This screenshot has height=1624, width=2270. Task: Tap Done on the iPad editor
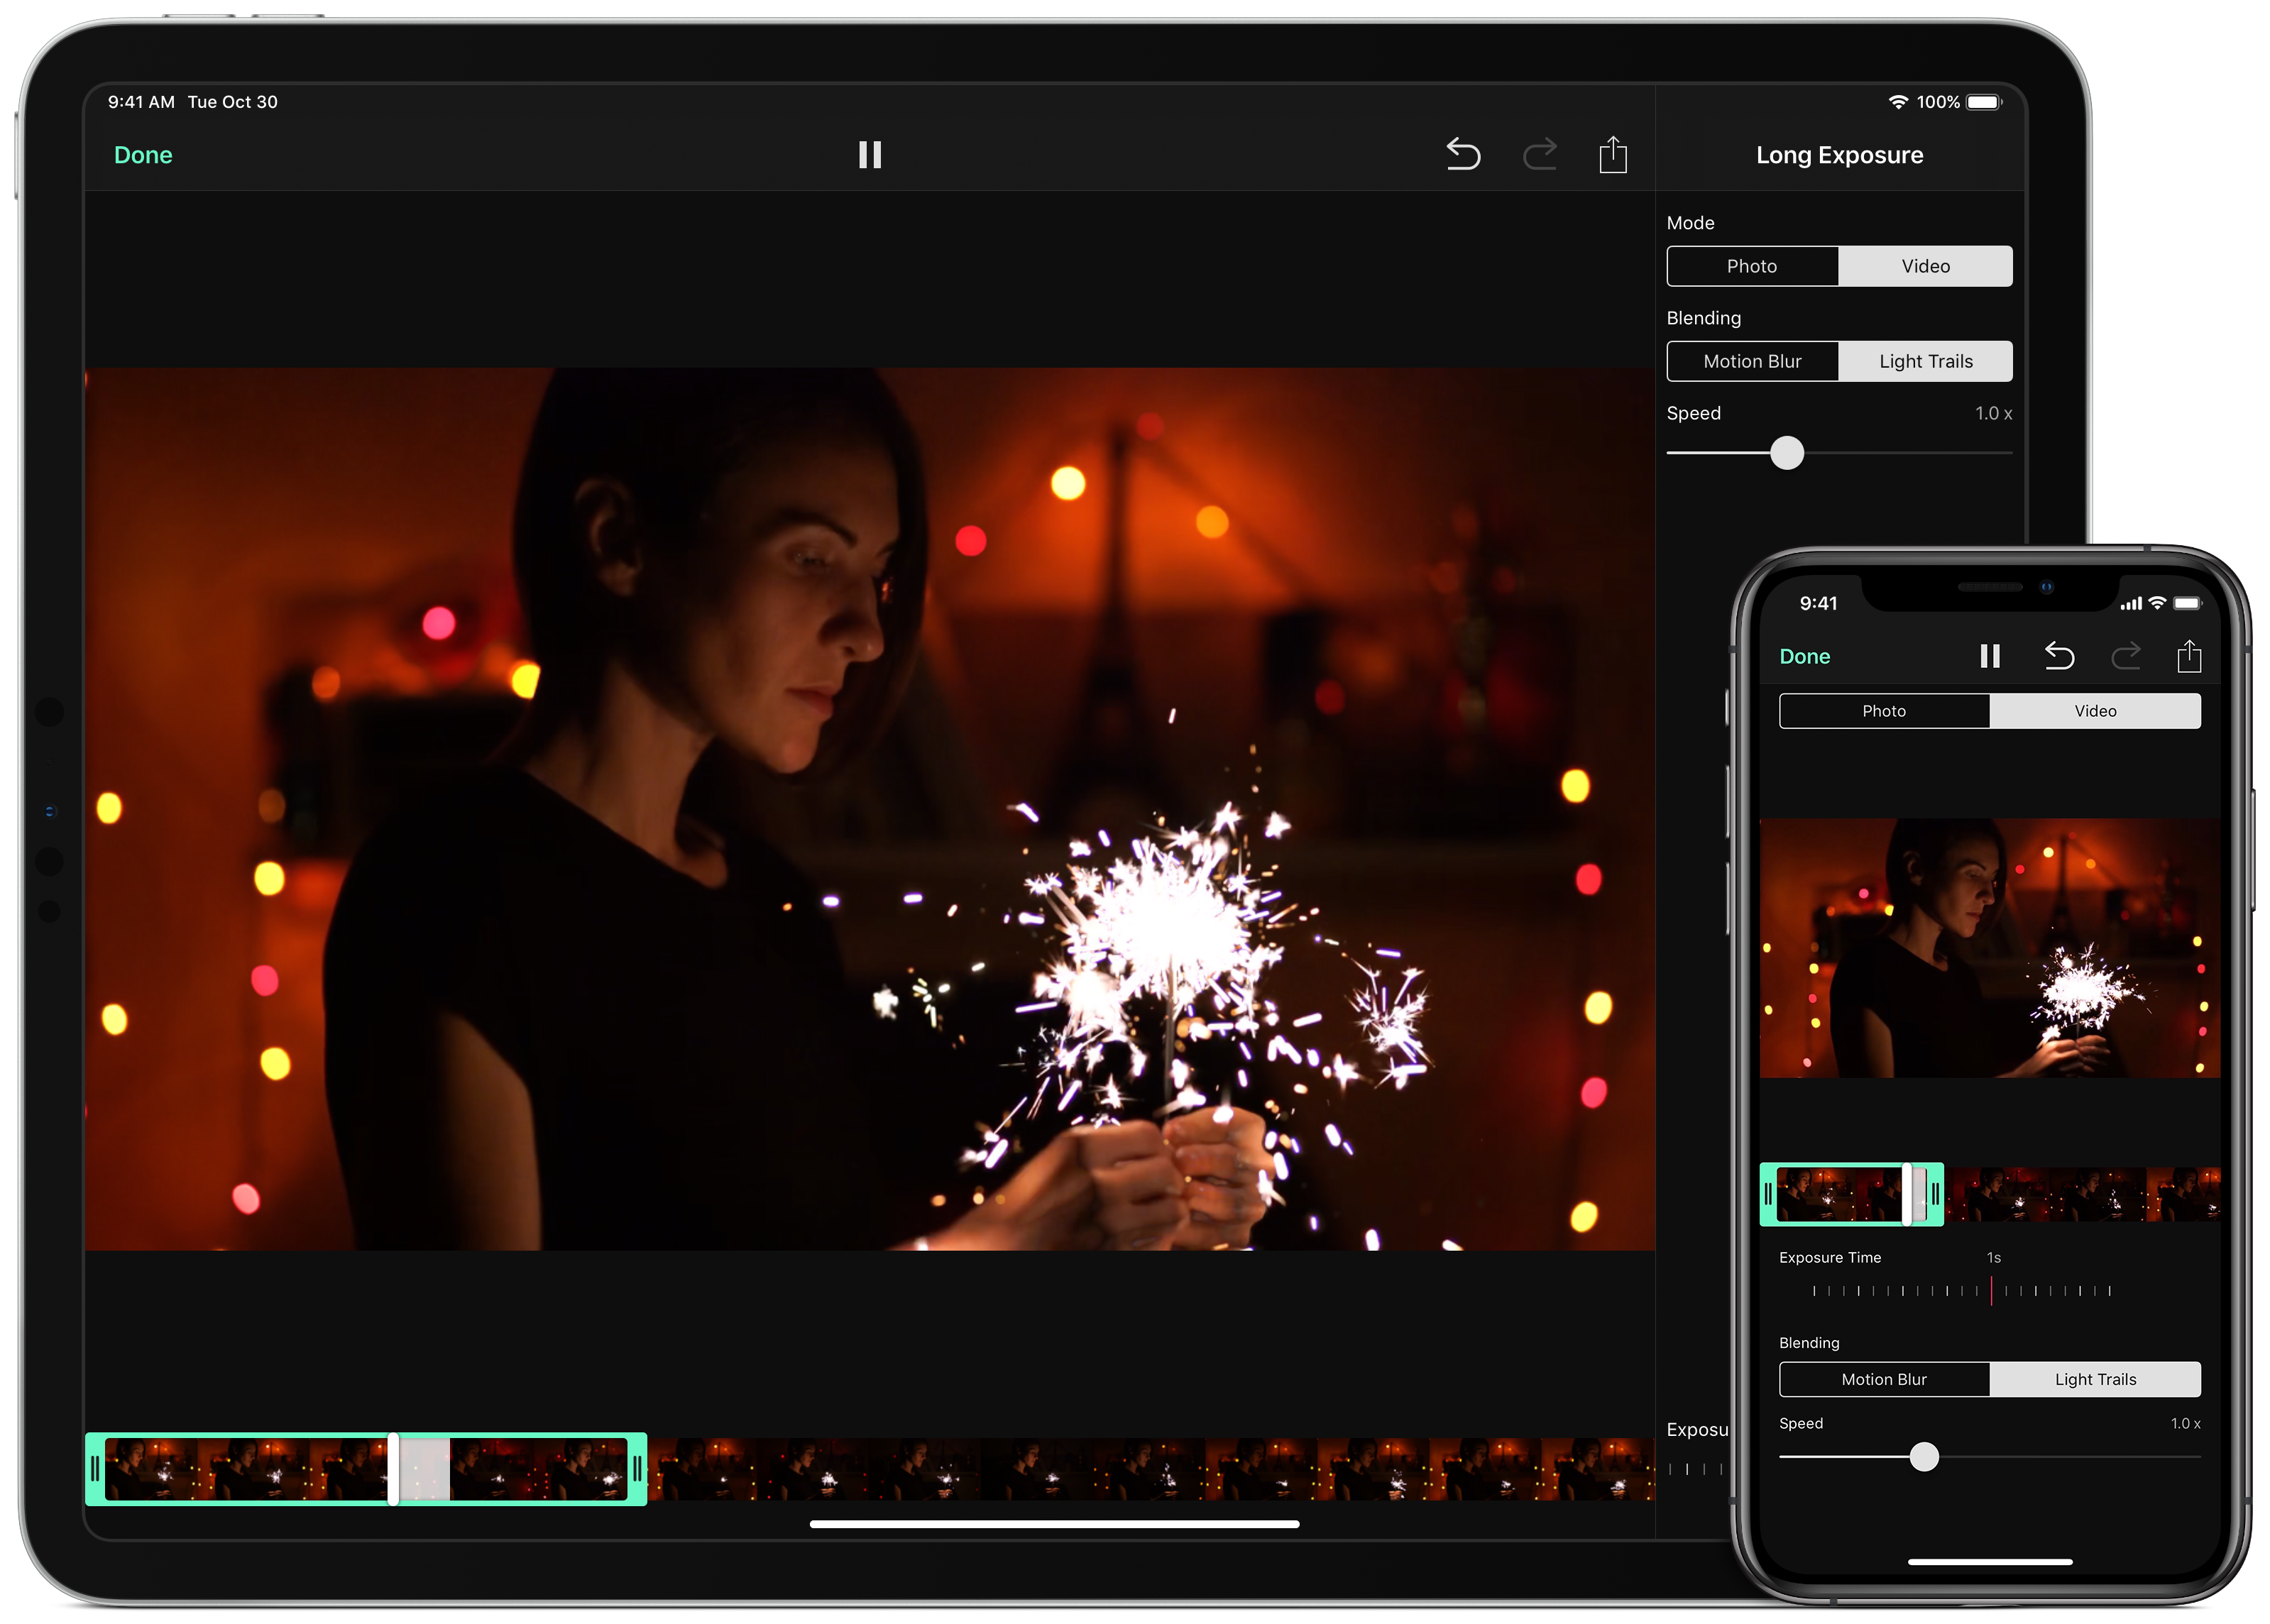point(143,155)
